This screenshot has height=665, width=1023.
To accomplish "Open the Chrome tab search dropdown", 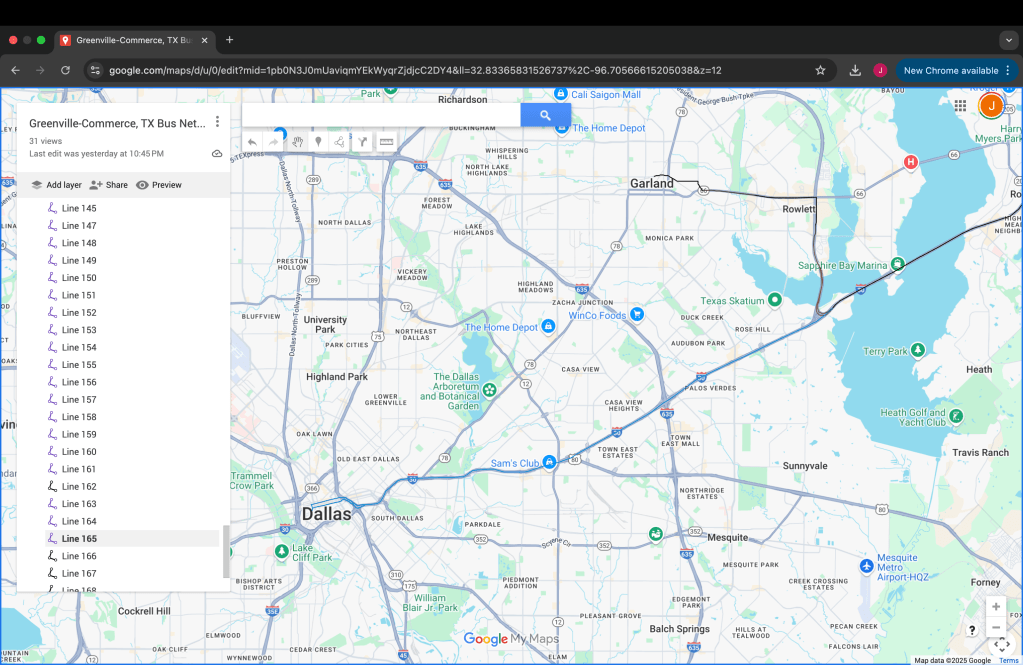I will 1008,40.
